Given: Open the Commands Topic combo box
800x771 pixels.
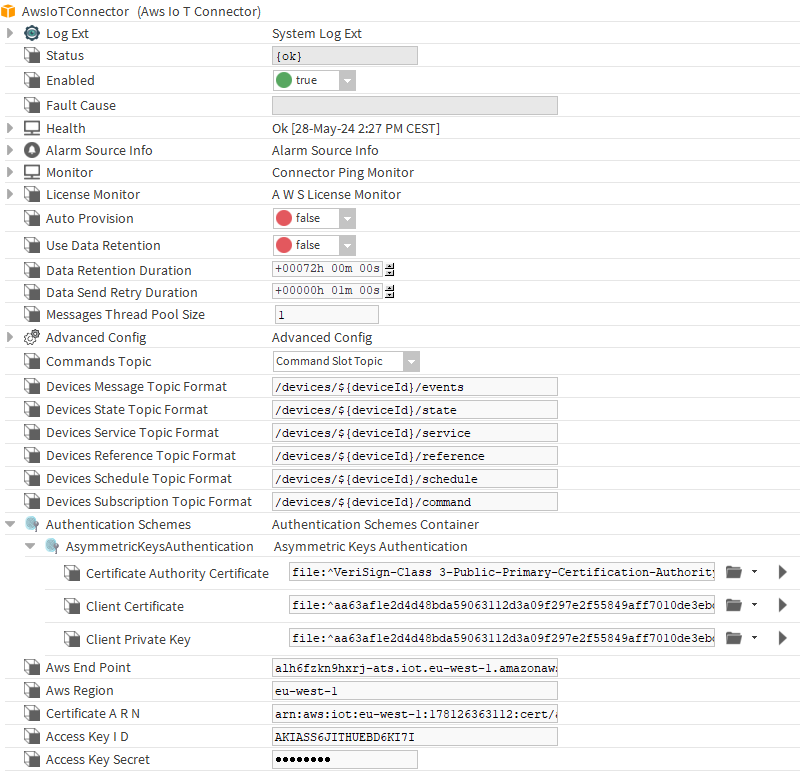Looking at the screenshot, I should (411, 361).
